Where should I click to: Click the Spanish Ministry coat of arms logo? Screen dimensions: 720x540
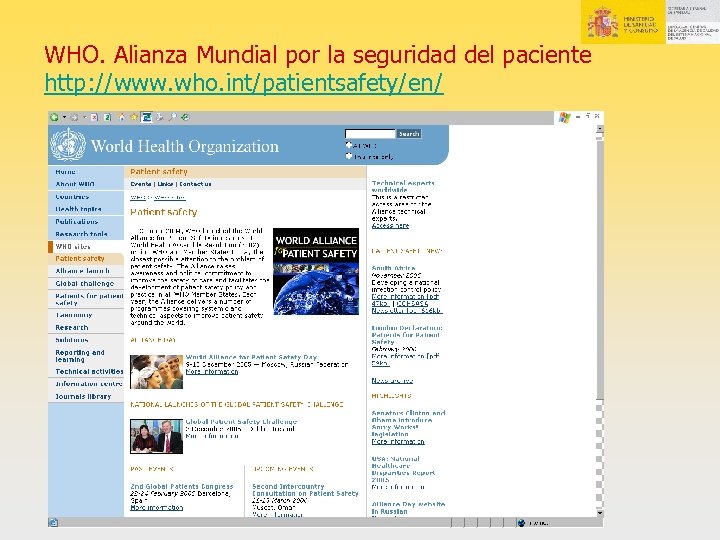[x=603, y=23]
